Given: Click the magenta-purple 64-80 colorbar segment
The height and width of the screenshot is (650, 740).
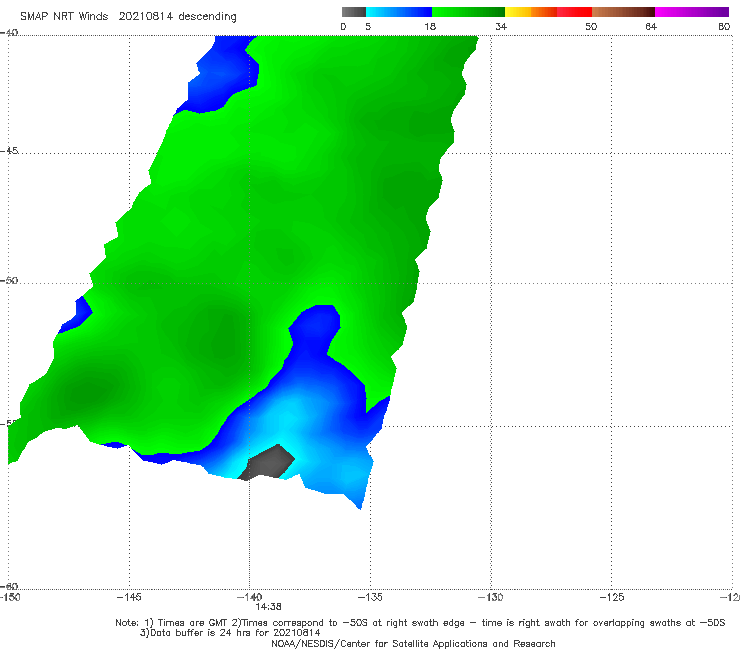Looking at the screenshot, I should pos(692,12).
